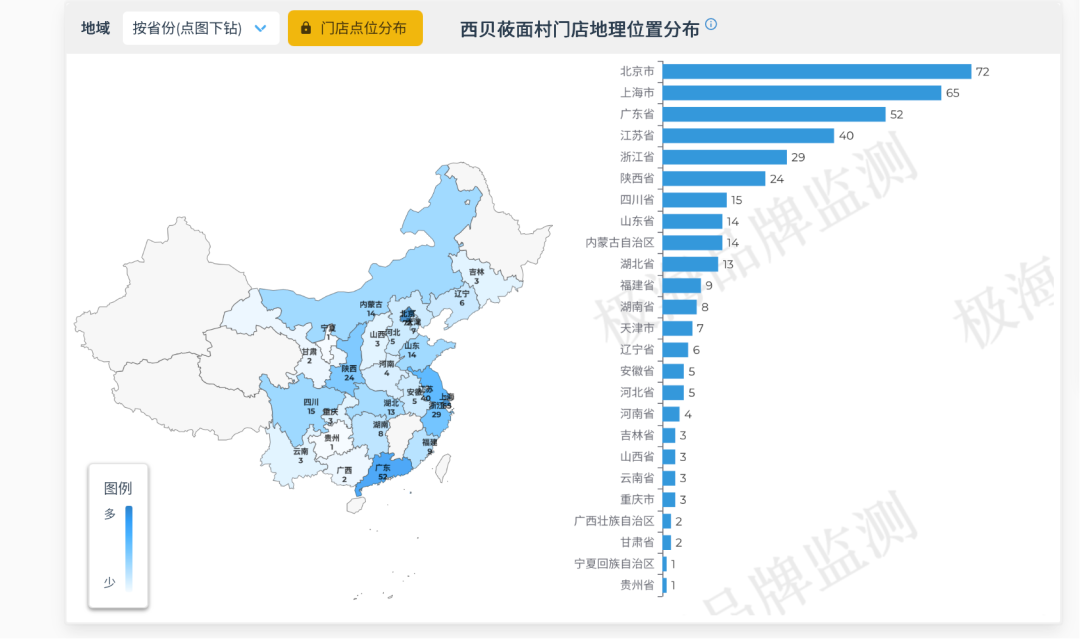Click the 吉林省 axis label
This screenshot has width=1080, height=639.
click(637, 435)
